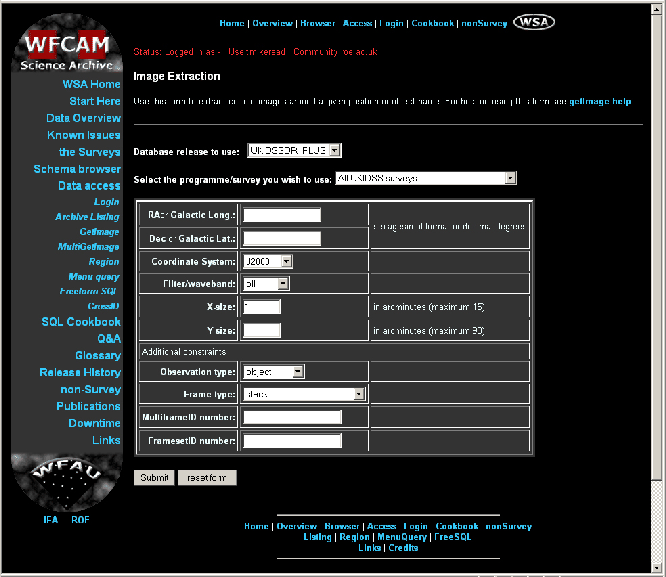Open the ROE link below WFAU logo
This screenshot has height=577, width=666.
point(80,520)
